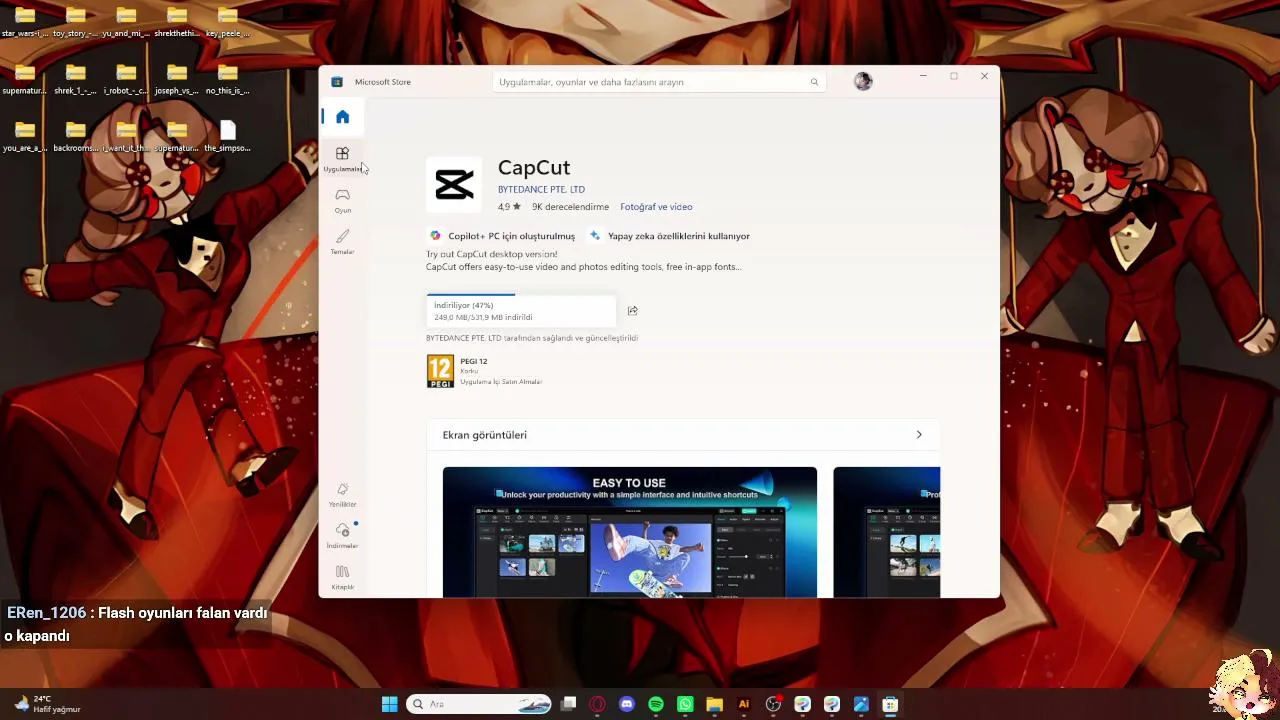Select the joseph_vs desktop folder
1280x720 pixels.
(x=177, y=79)
